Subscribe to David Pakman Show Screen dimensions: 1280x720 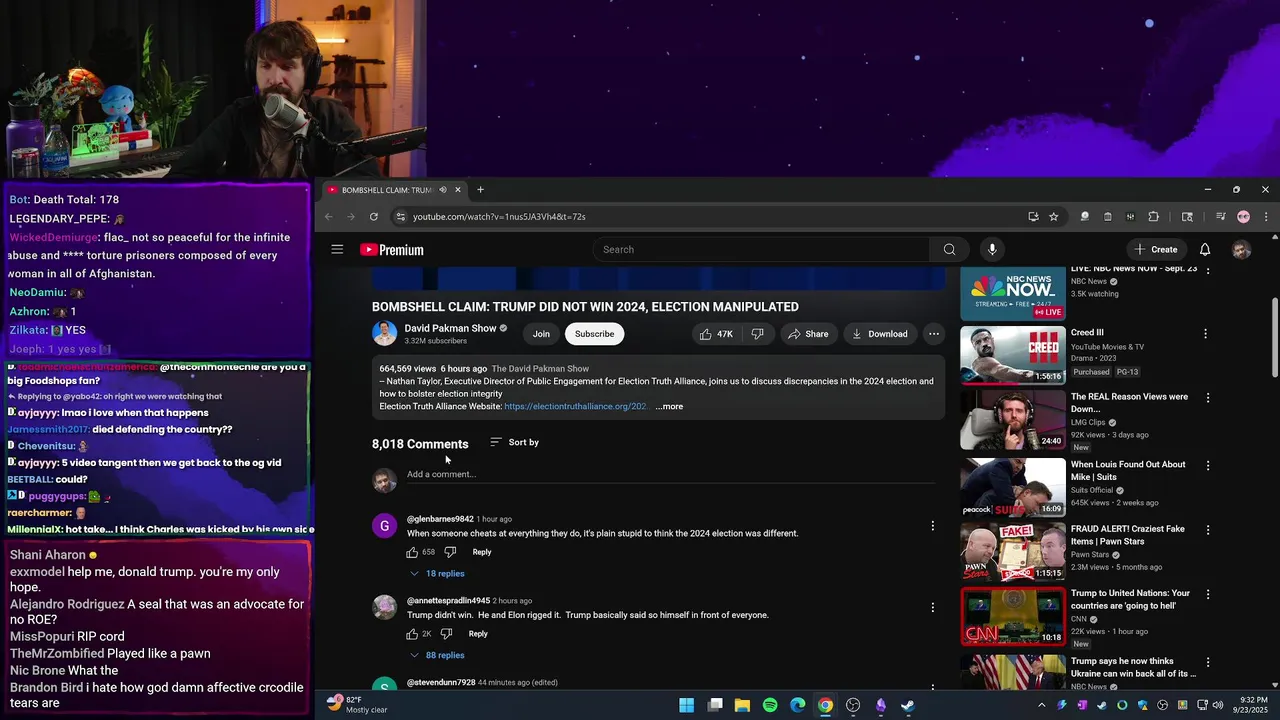594,334
